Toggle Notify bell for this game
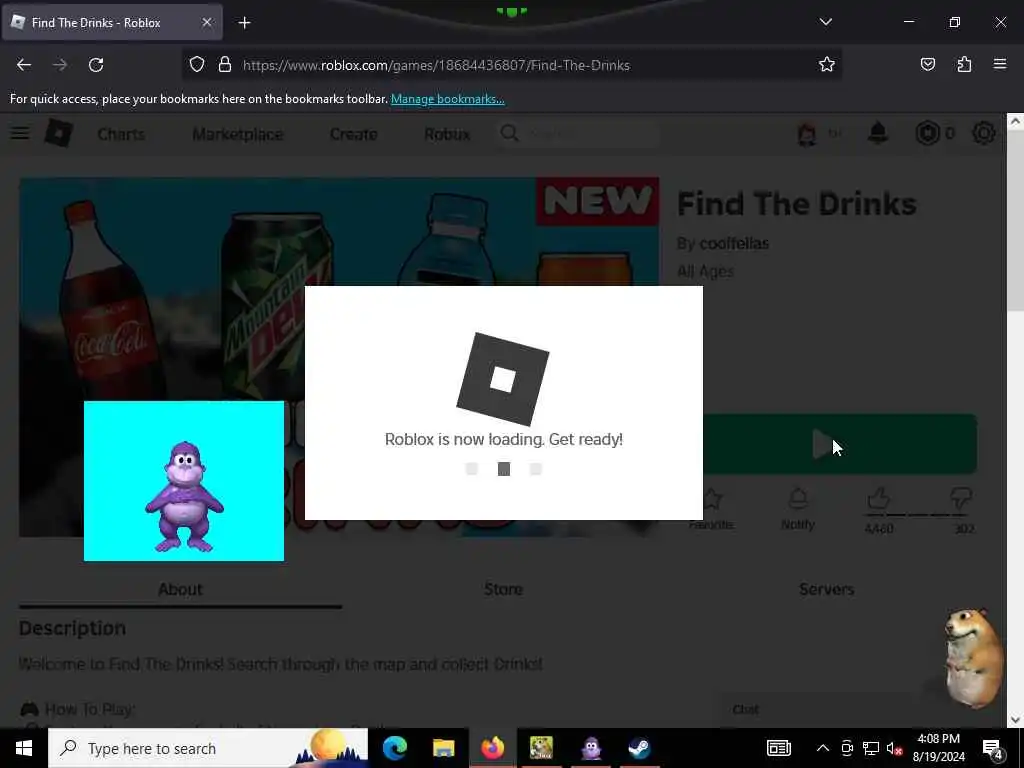The height and width of the screenshot is (768, 1024). click(x=798, y=509)
